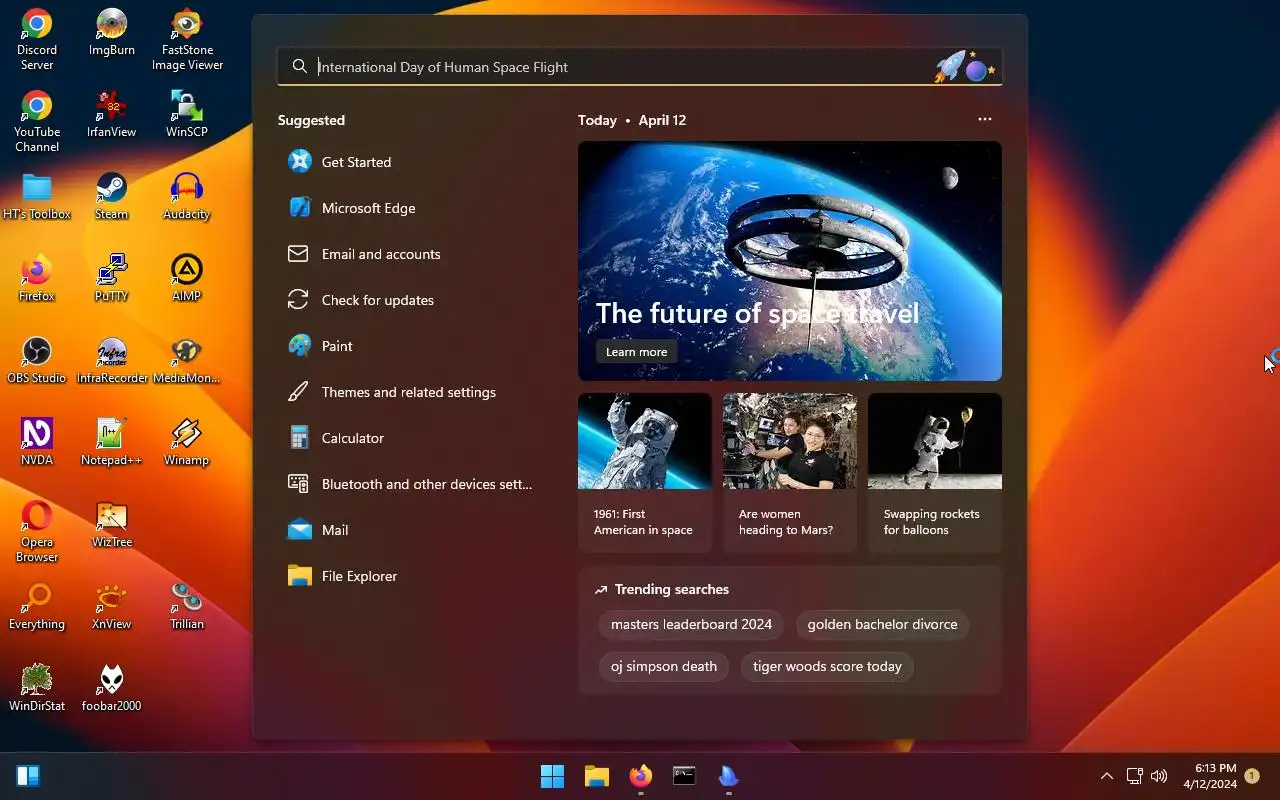Open OBS Studio desktop icon

pyautogui.click(x=37, y=361)
